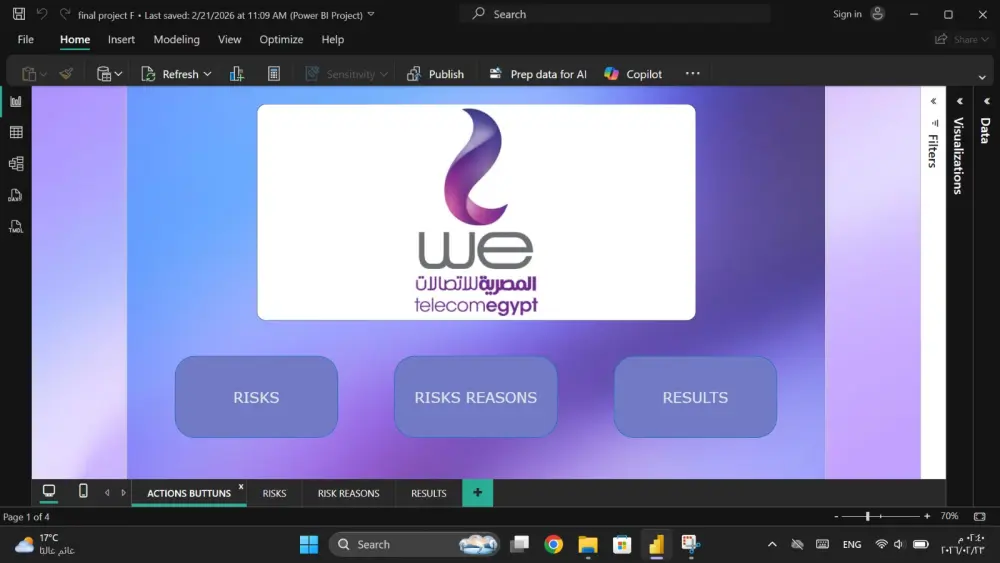1000x563 pixels.
Task: Delete ACTIONS BUTTUNS page with its x
Action: 241,486
